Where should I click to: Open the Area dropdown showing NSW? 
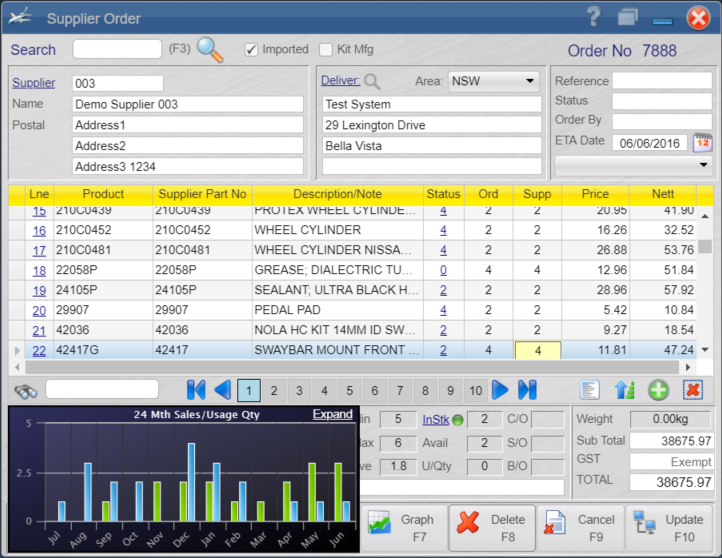click(x=493, y=81)
